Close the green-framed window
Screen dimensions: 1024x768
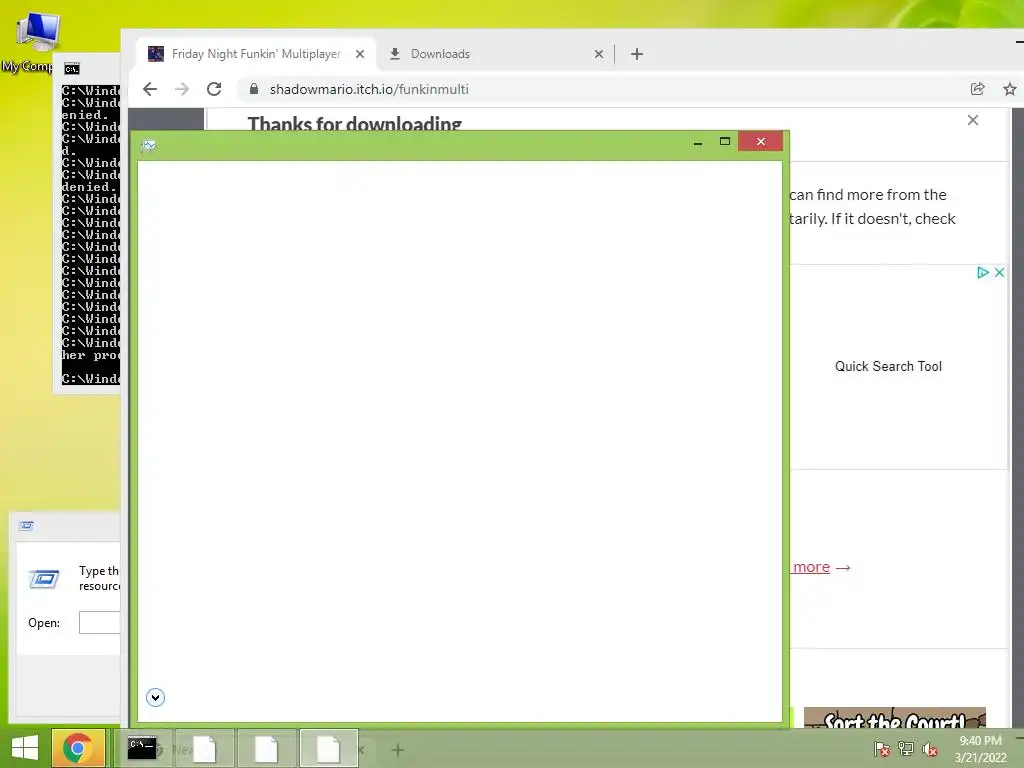pos(761,142)
